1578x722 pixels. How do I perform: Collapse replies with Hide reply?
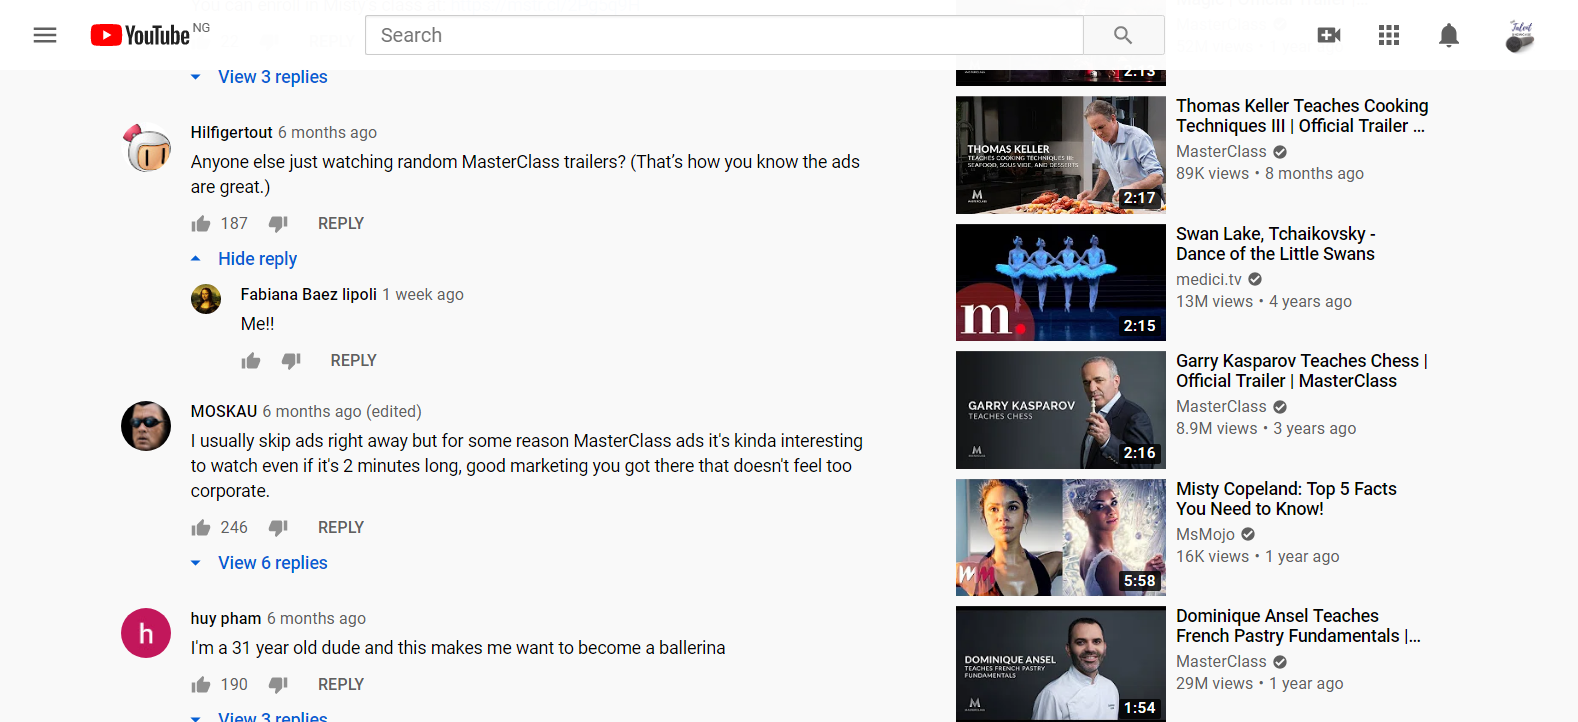(x=245, y=259)
